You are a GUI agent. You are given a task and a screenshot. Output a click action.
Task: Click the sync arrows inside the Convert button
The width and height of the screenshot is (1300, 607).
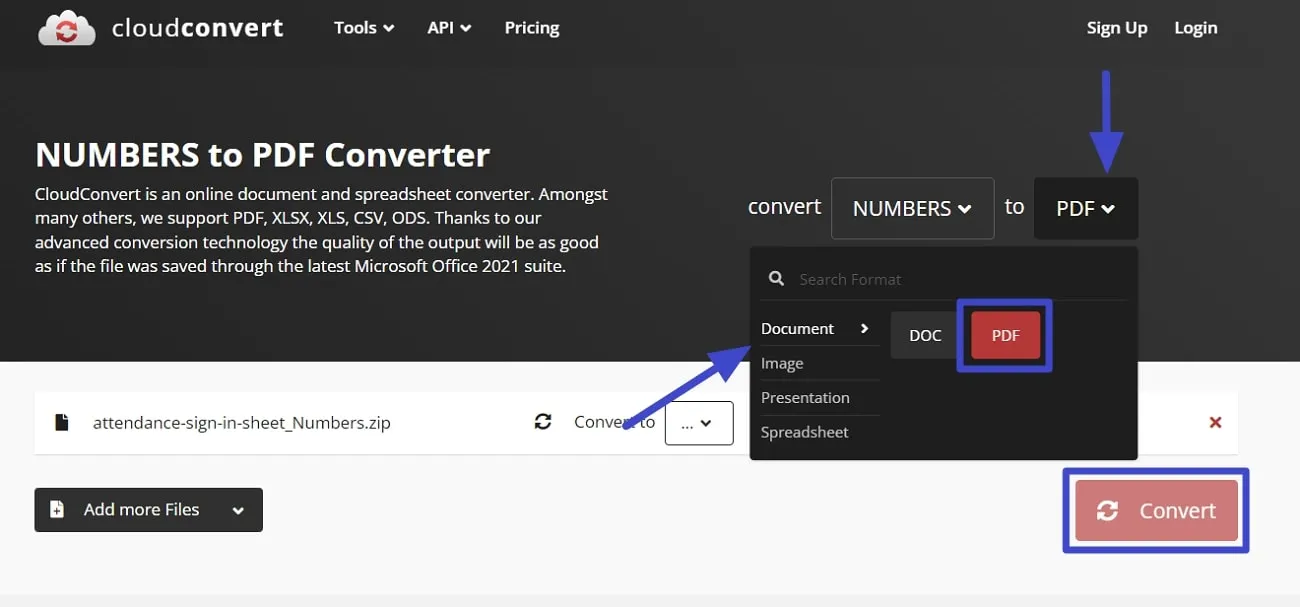[x=1108, y=510]
